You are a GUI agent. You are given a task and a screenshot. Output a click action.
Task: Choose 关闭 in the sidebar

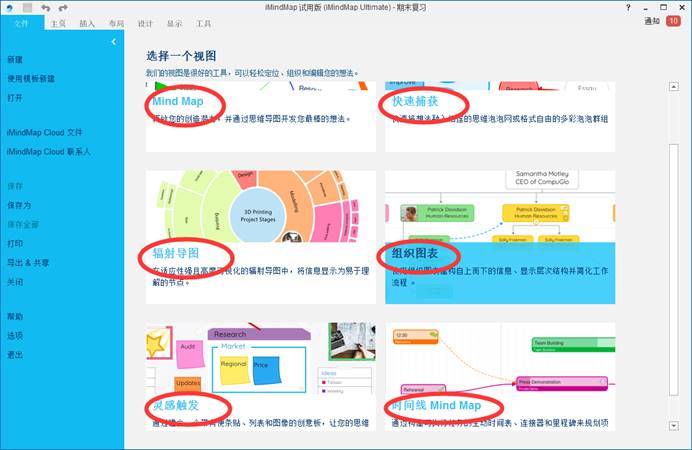tap(15, 282)
